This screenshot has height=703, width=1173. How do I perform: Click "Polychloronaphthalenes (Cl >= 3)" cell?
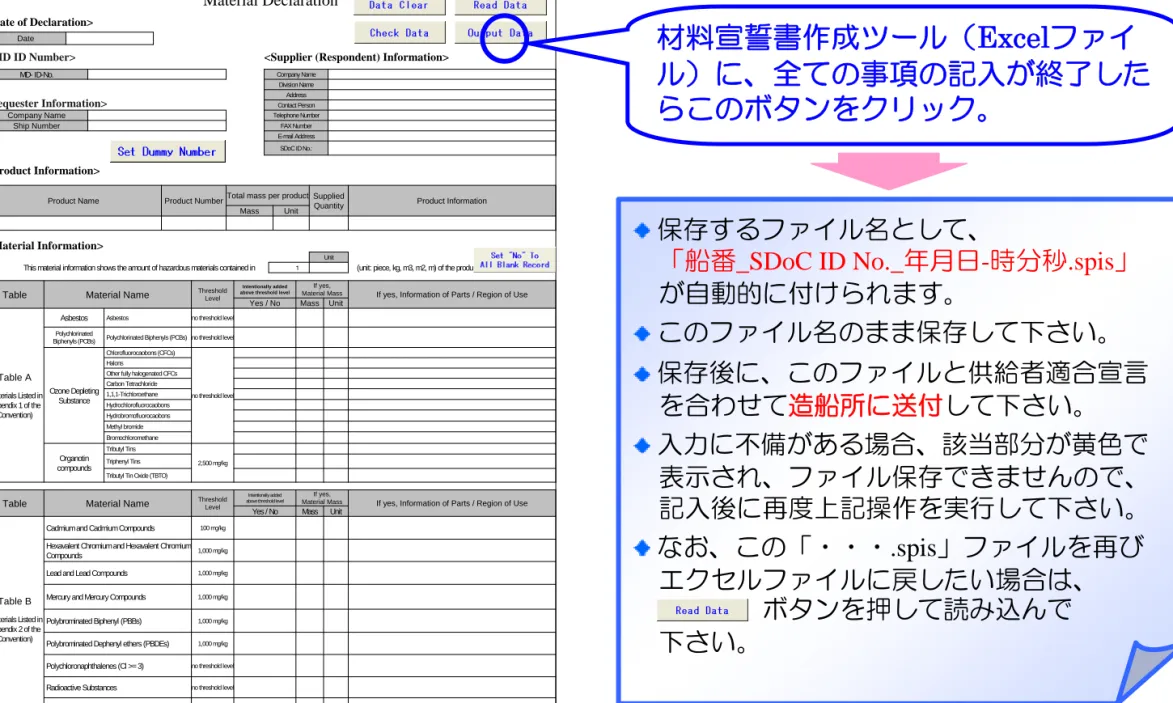[x=117, y=666]
